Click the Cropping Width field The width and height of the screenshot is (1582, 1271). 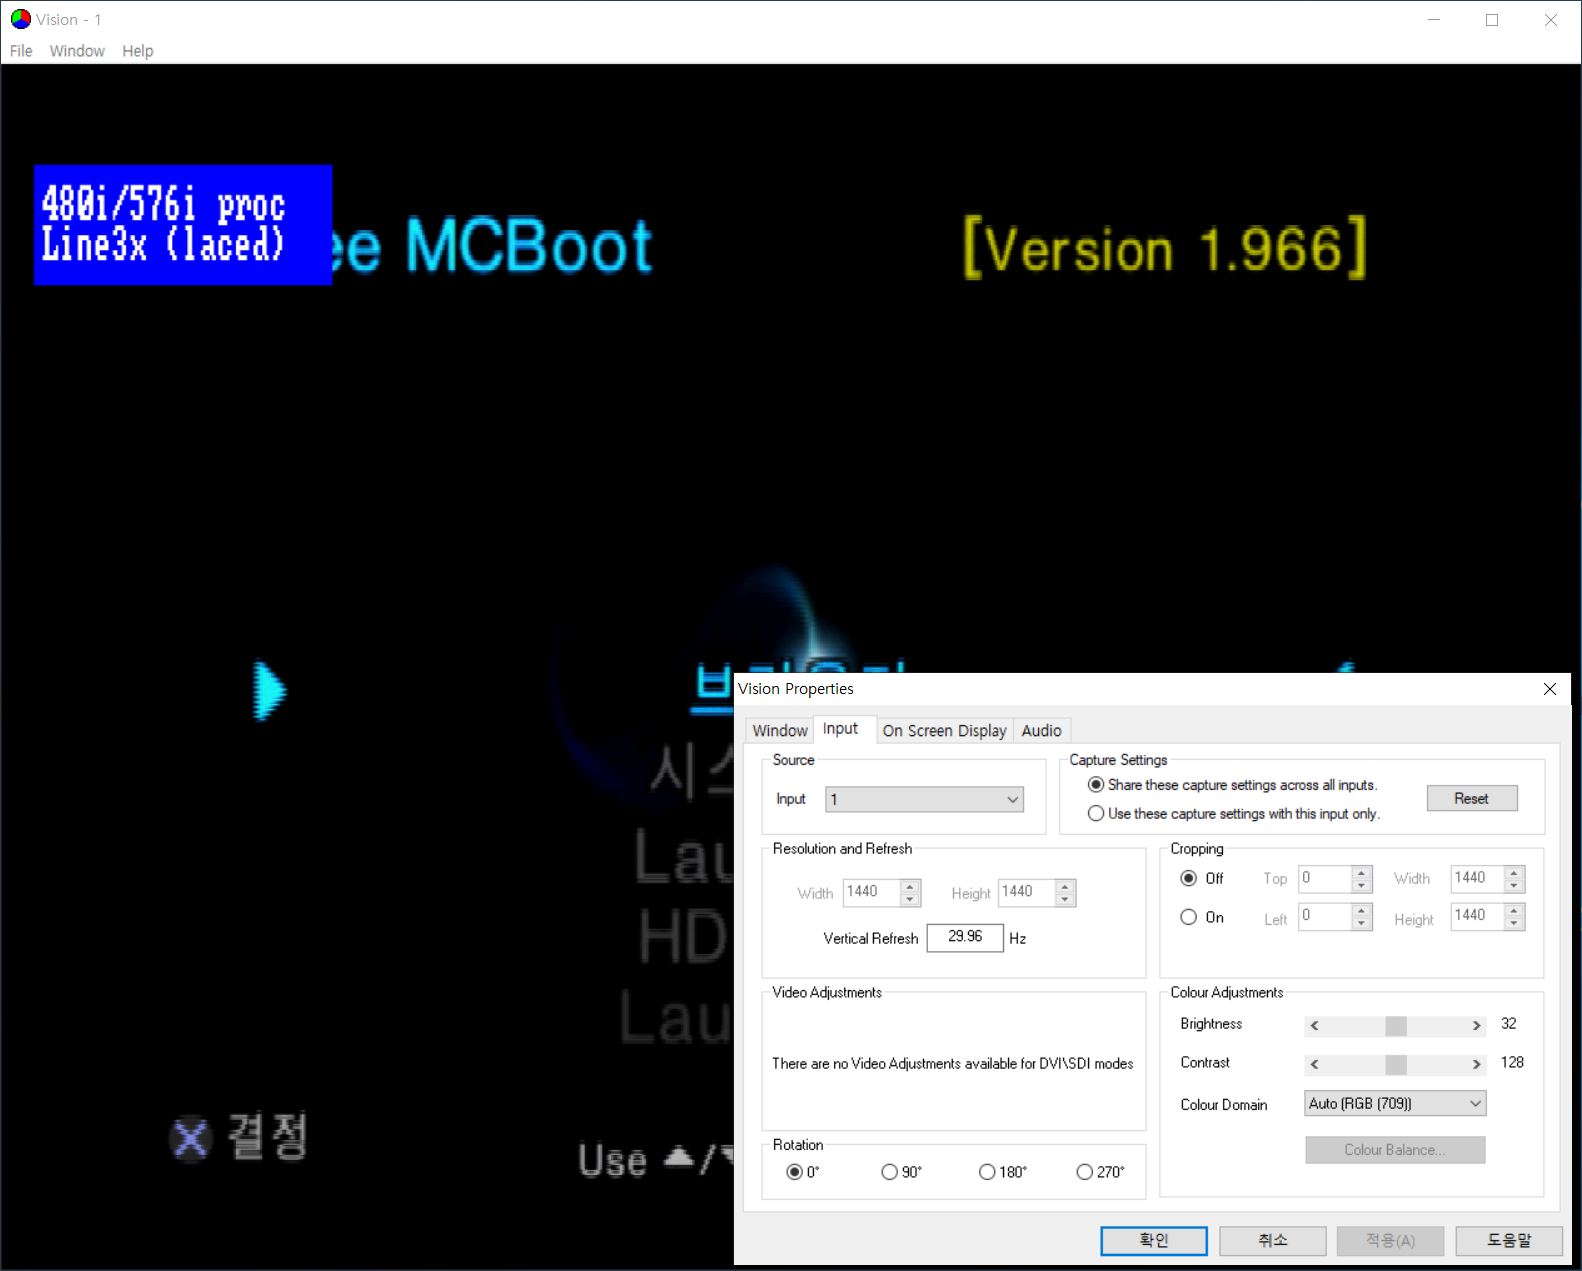(1478, 878)
